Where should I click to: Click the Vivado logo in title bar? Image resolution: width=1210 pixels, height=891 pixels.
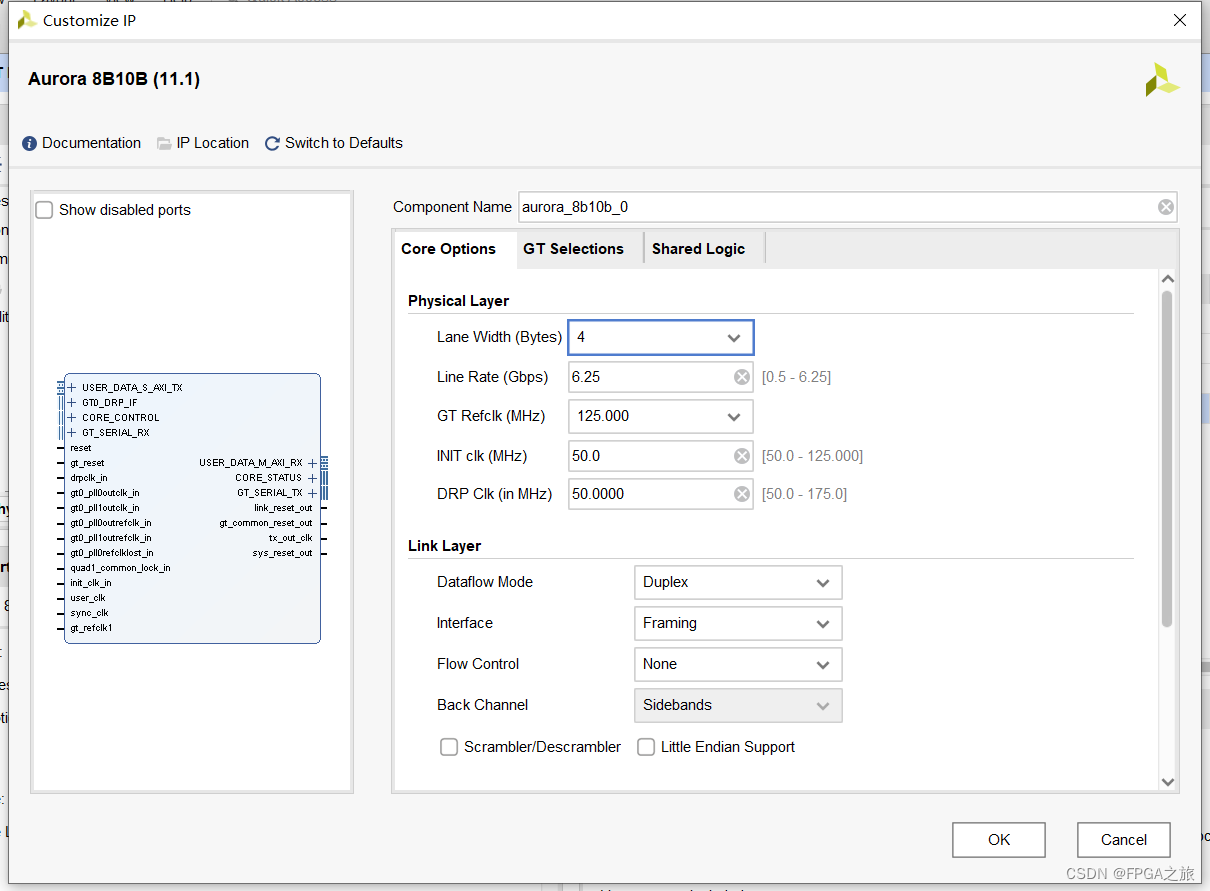point(27,20)
